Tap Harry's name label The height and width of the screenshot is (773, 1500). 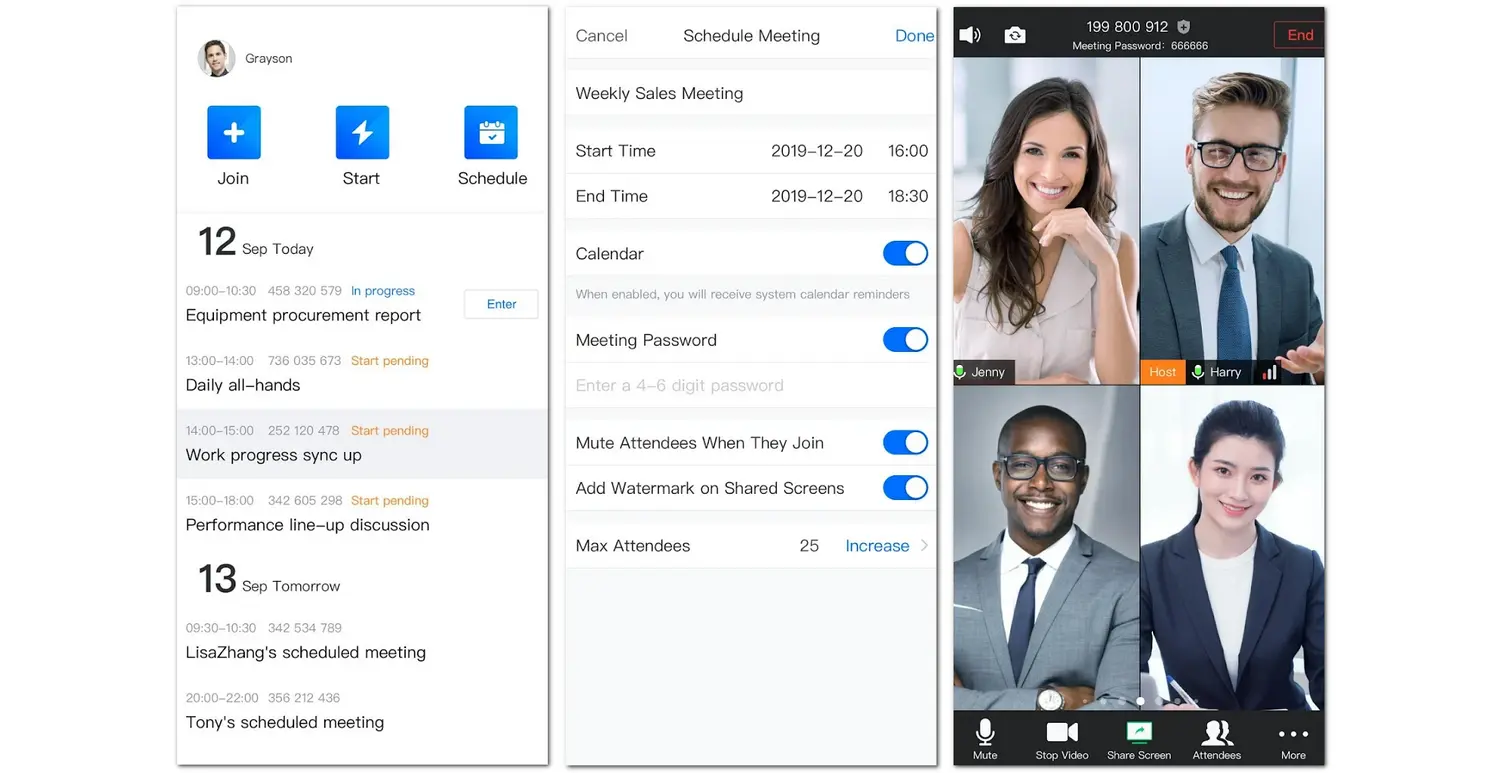(x=1225, y=372)
